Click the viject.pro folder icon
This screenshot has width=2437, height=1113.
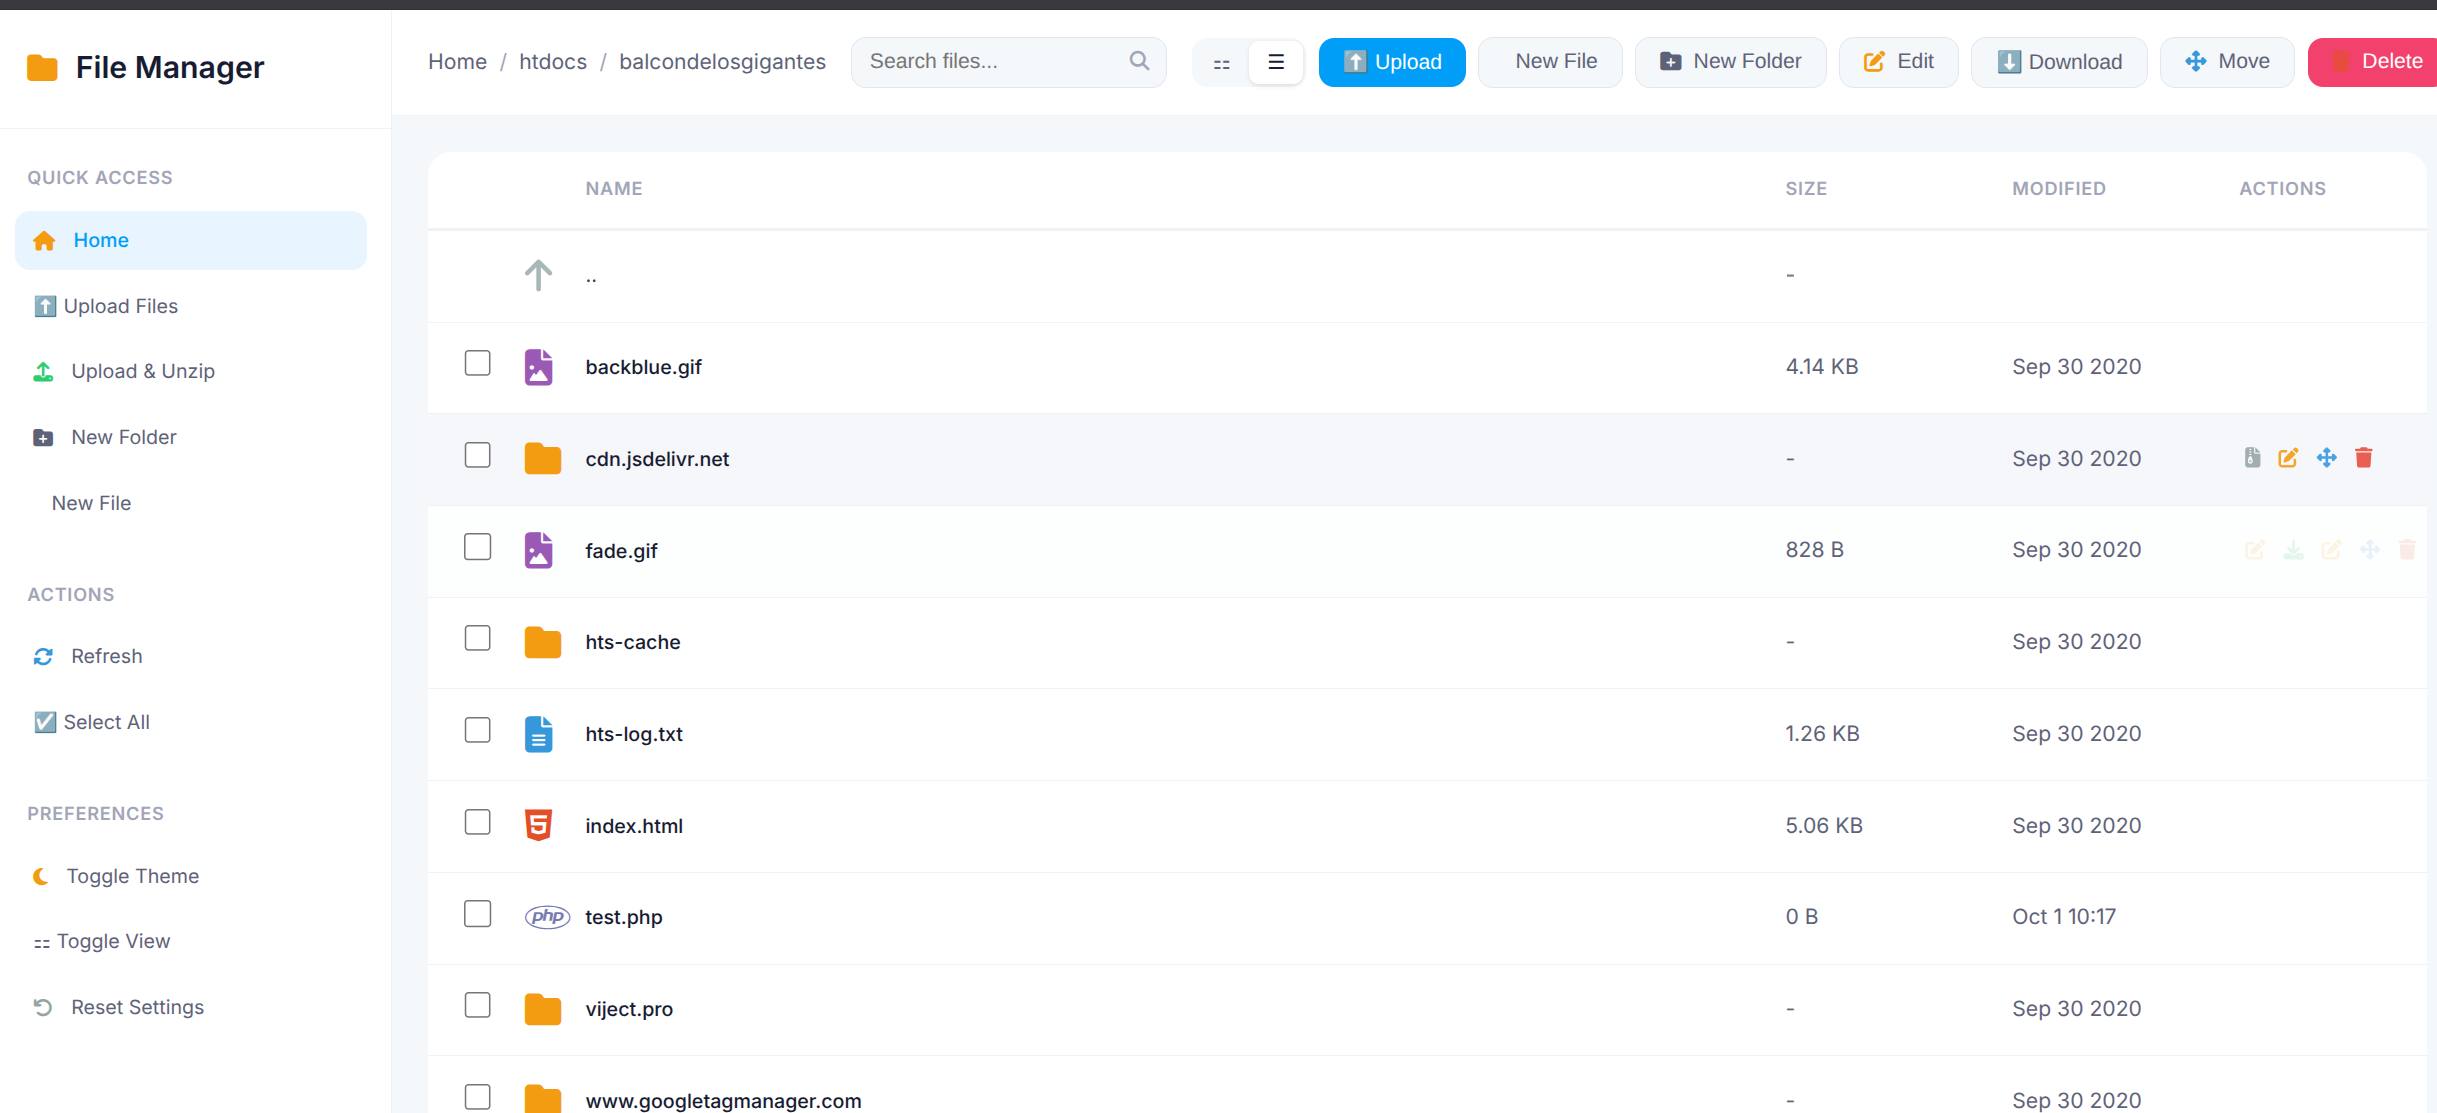point(542,1009)
